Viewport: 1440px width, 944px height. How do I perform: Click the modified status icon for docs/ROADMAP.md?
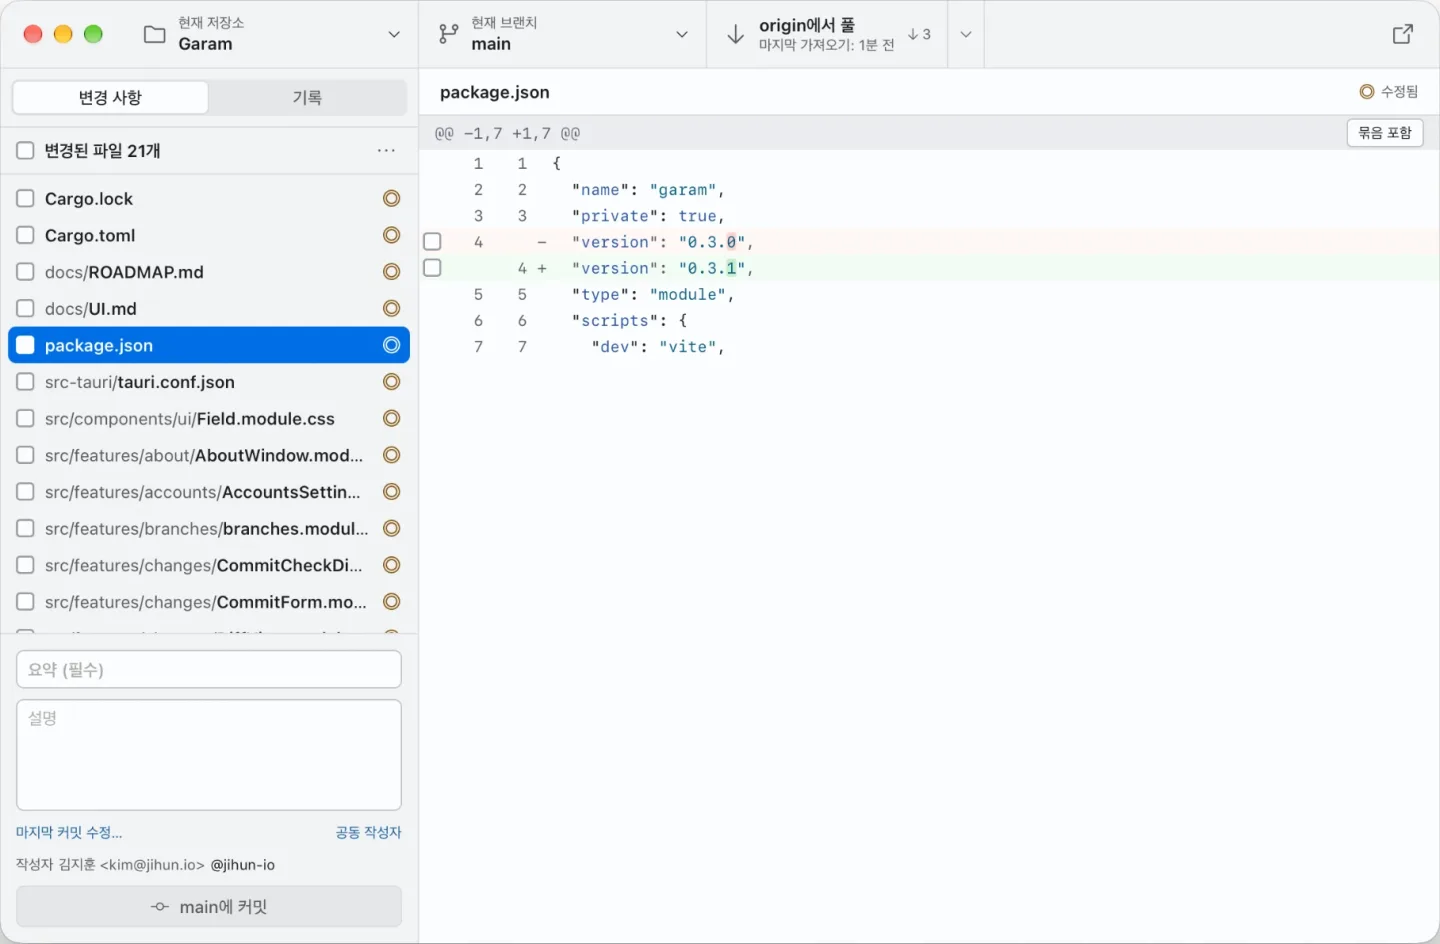click(392, 272)
